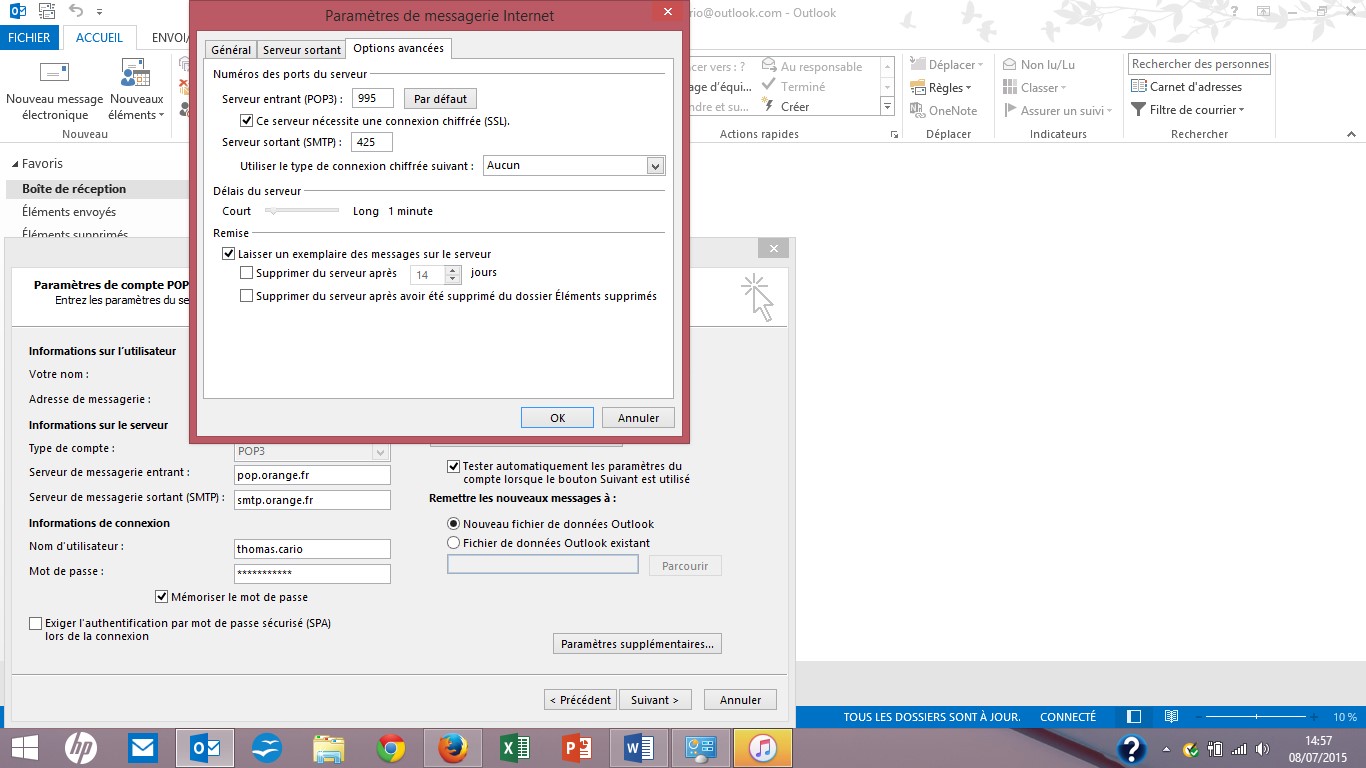This screenshot has width=1366, height=768.
Task: Select Fichier de données Outlook existant
Action: (x=454, y=543)
